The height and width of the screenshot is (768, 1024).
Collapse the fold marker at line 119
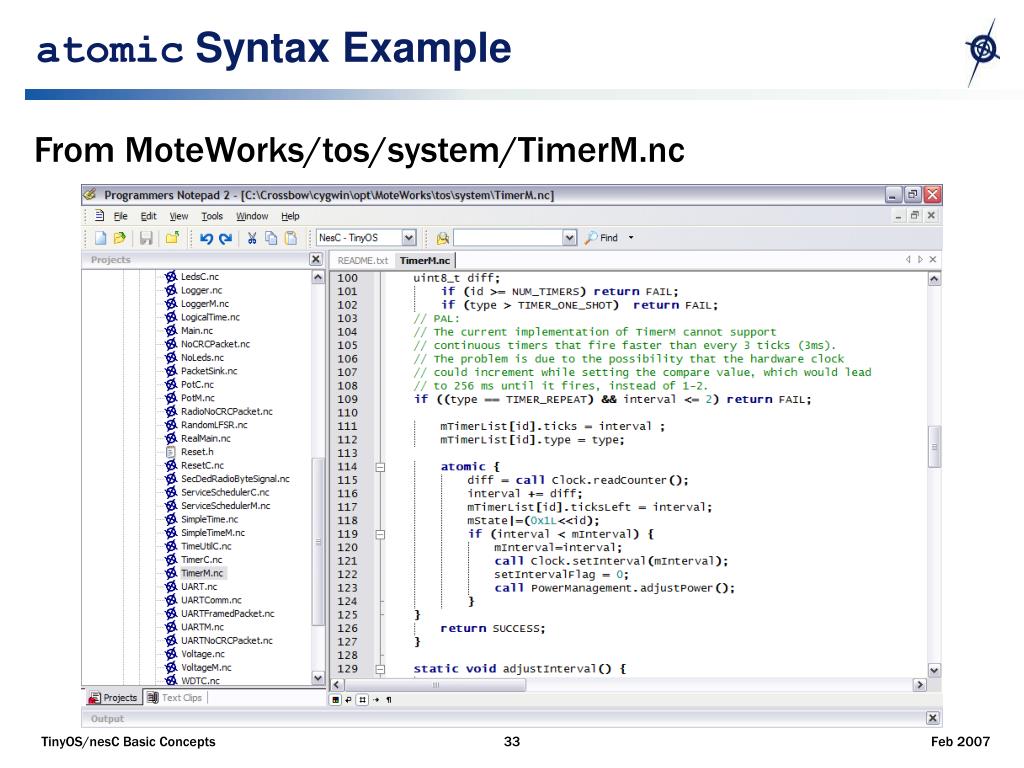(380, 534)
